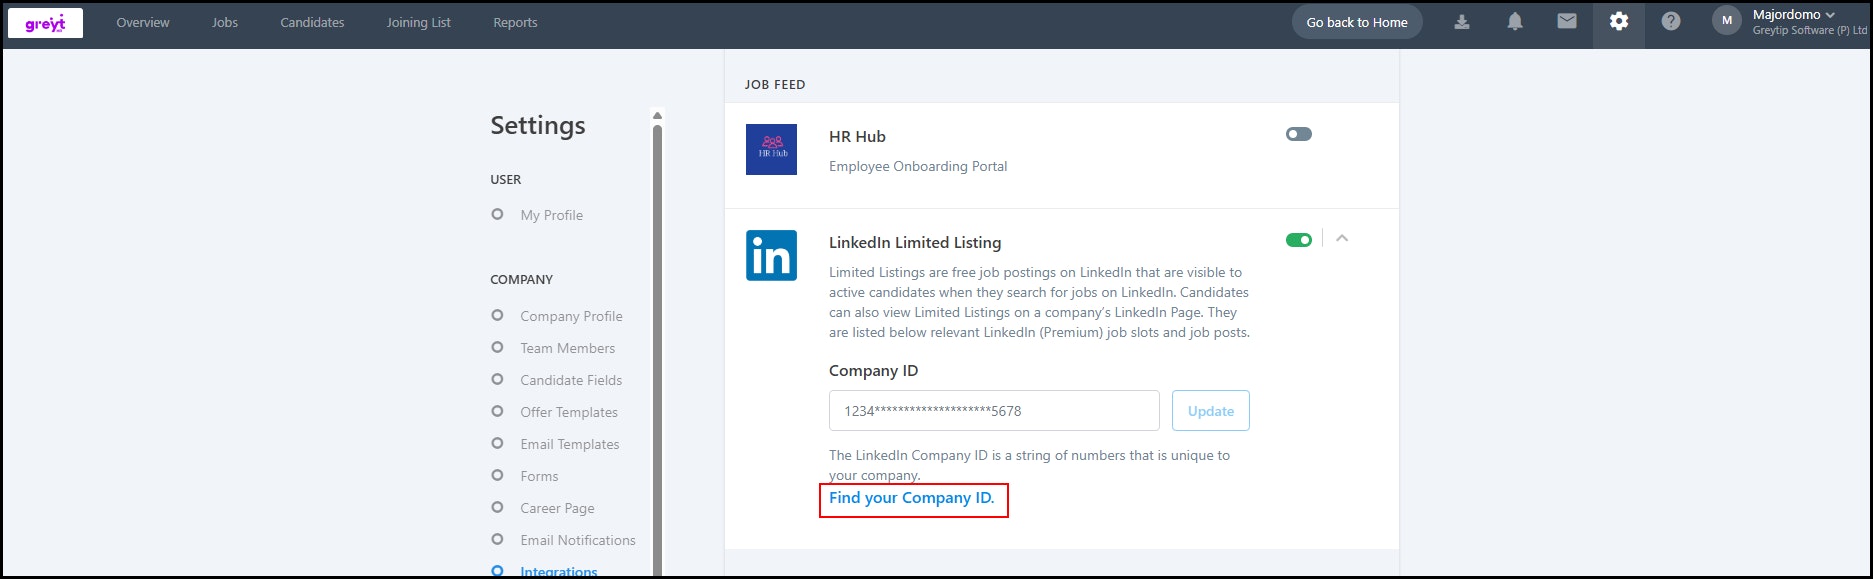Click Go back to Home button
Image resolution: width=1873 pixels, height=579 pixels.
click(x=1357, y=22)
